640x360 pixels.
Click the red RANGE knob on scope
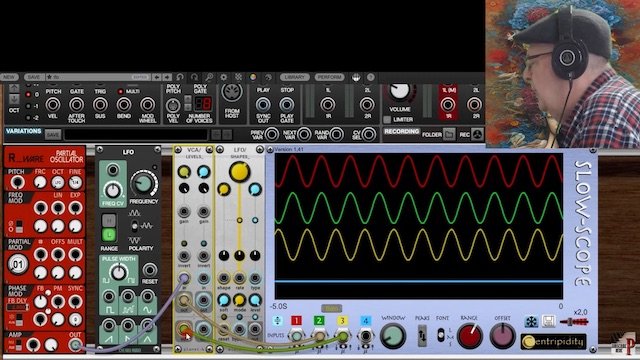click(469, 336)
